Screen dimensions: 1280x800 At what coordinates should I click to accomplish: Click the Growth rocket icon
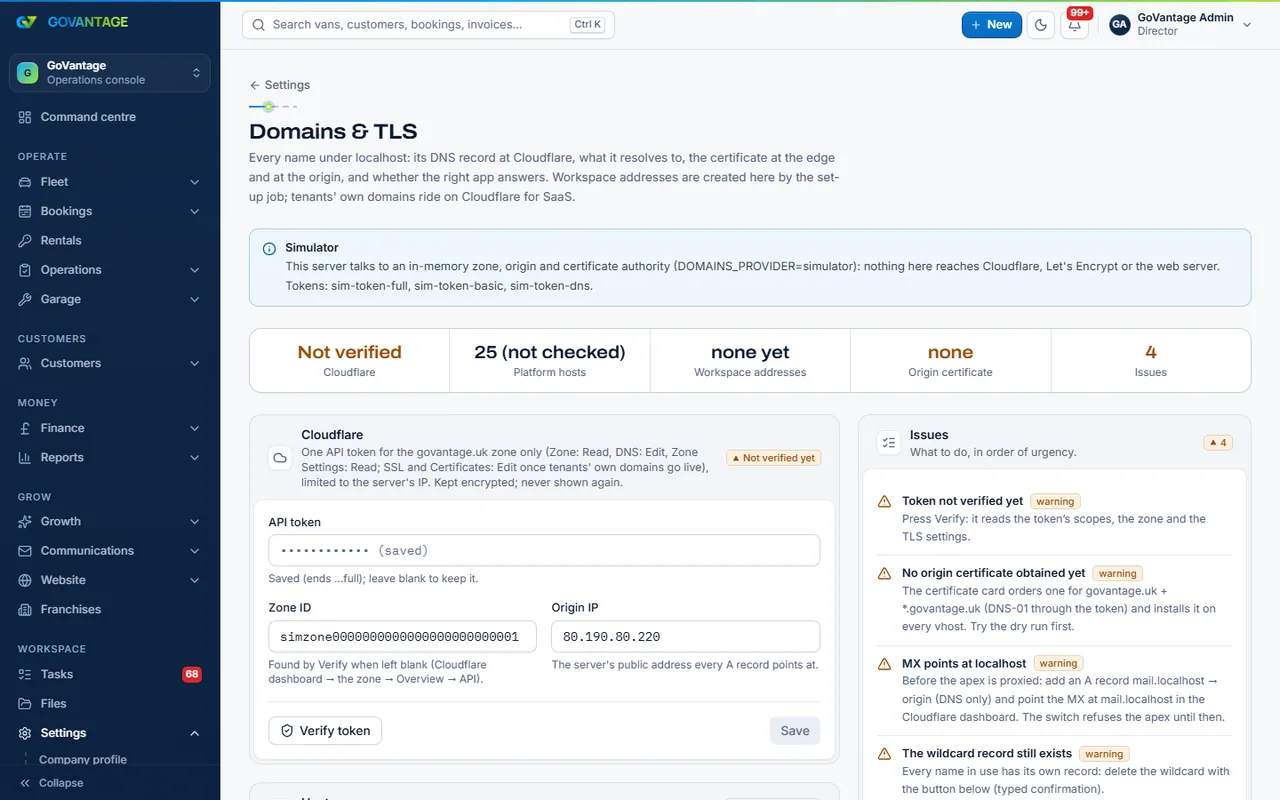[x=25, y=521]
